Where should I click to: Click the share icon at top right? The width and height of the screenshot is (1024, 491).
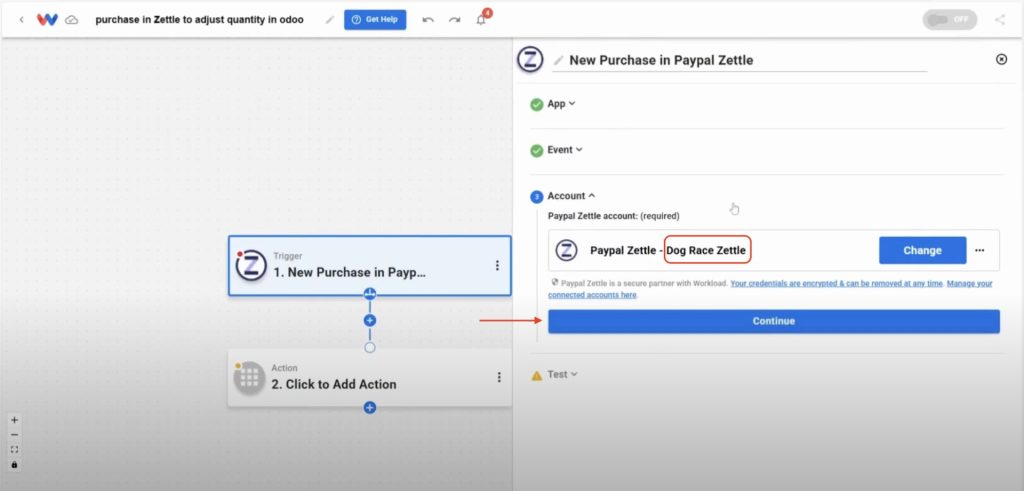point(1000,20)
